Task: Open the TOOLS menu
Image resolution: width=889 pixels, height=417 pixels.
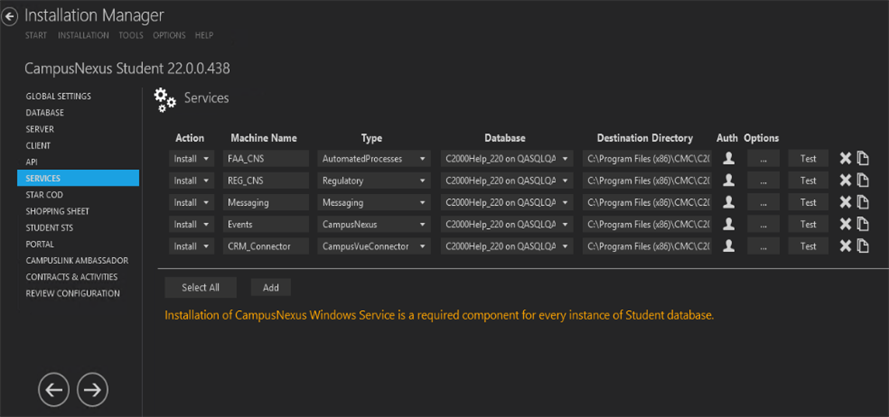Action: pyautogui.click(x=131, y=35)
